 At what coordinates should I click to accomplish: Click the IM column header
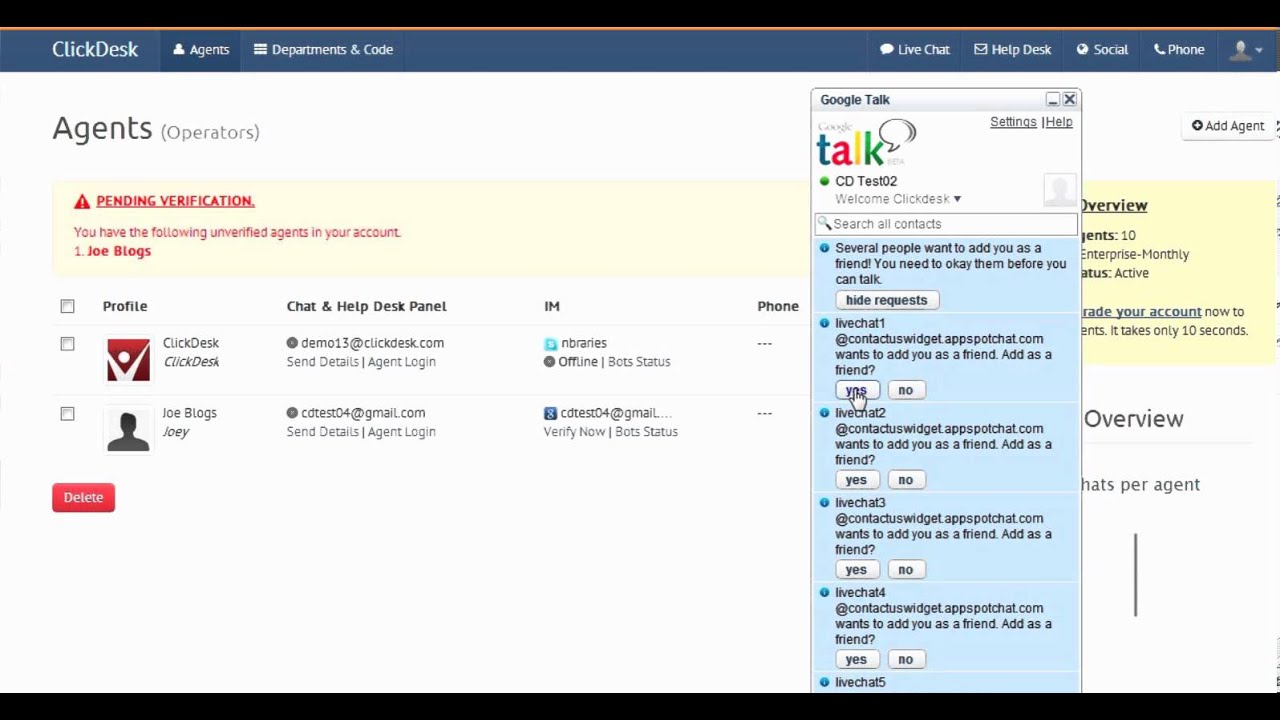click(x=552, y=306)
